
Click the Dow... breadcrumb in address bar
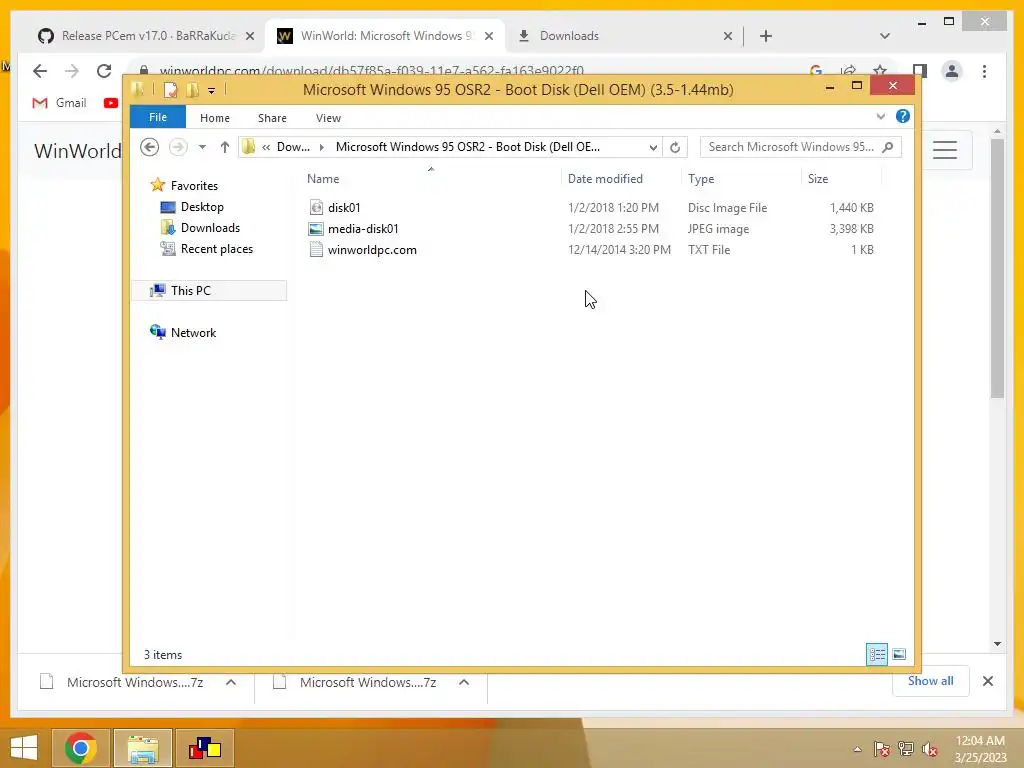pos(293,147)
